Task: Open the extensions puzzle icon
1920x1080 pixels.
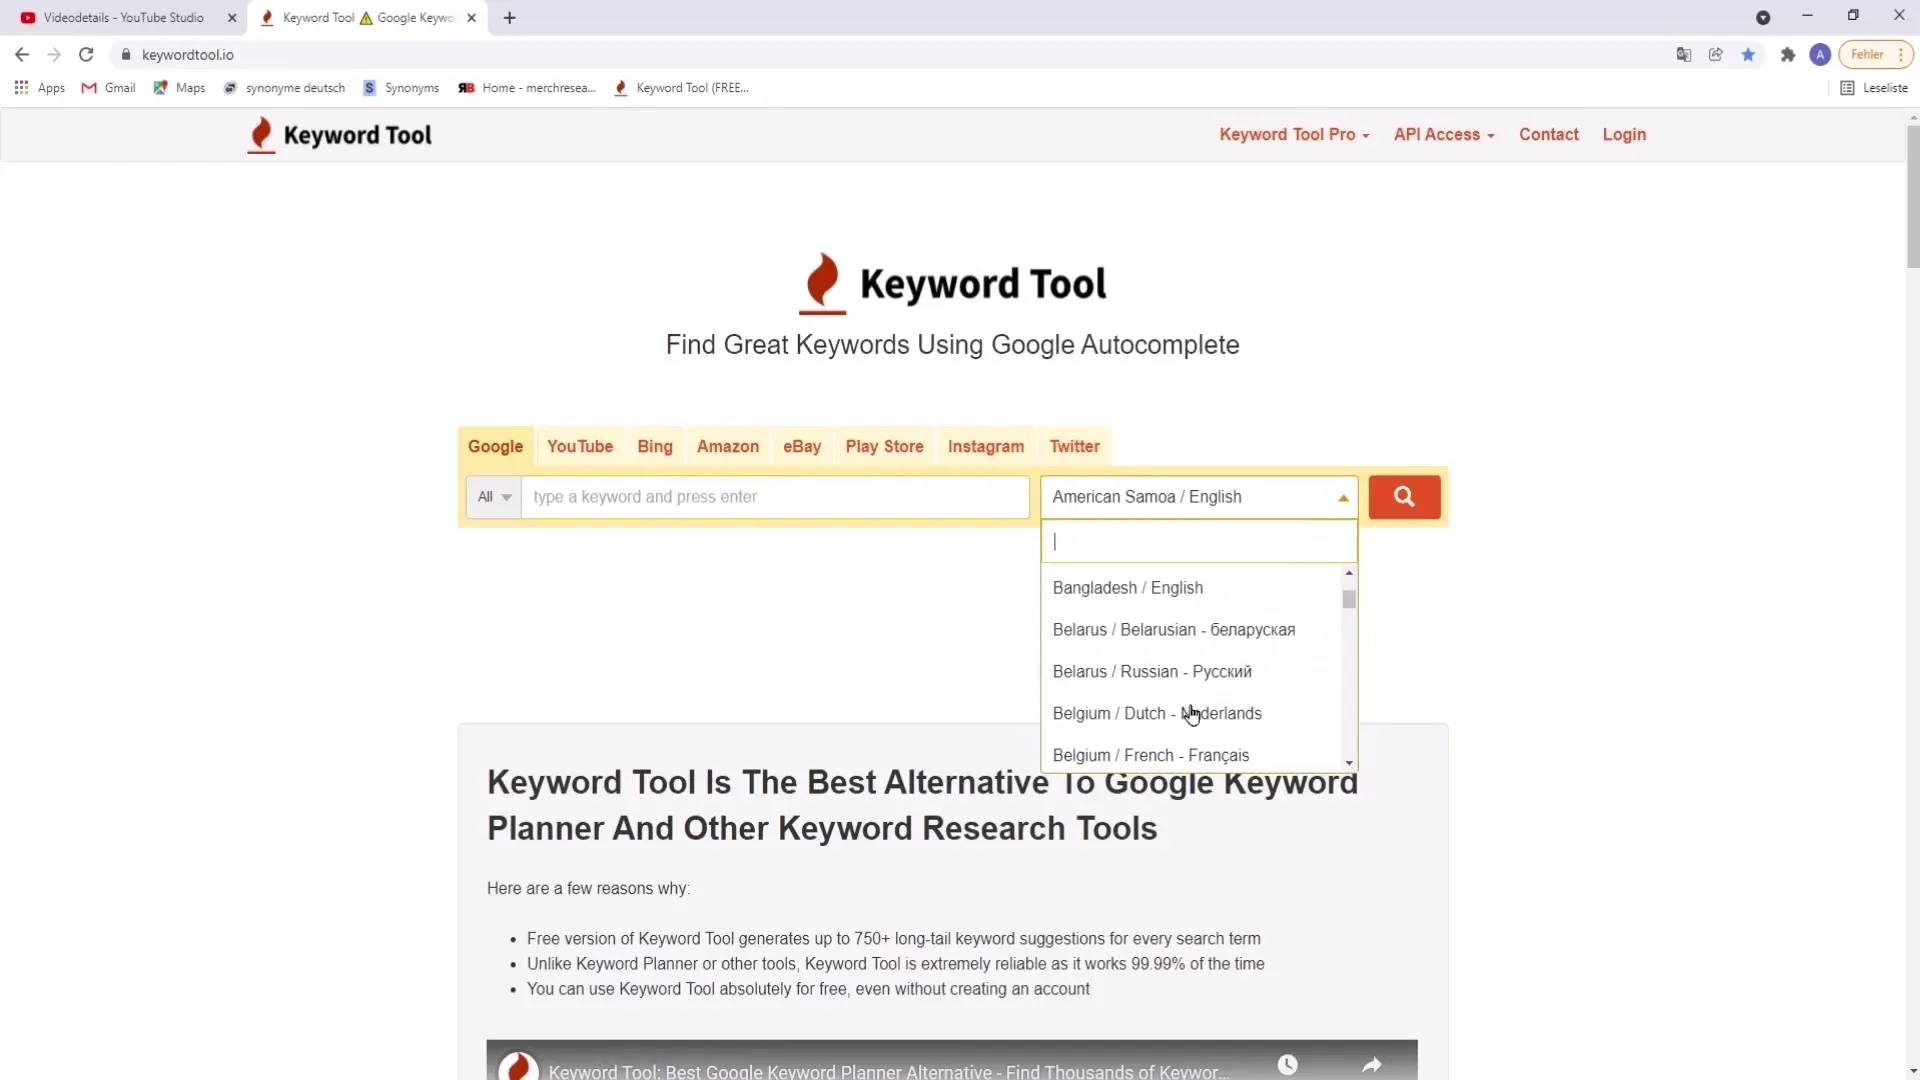Action: coord(1788,55)
